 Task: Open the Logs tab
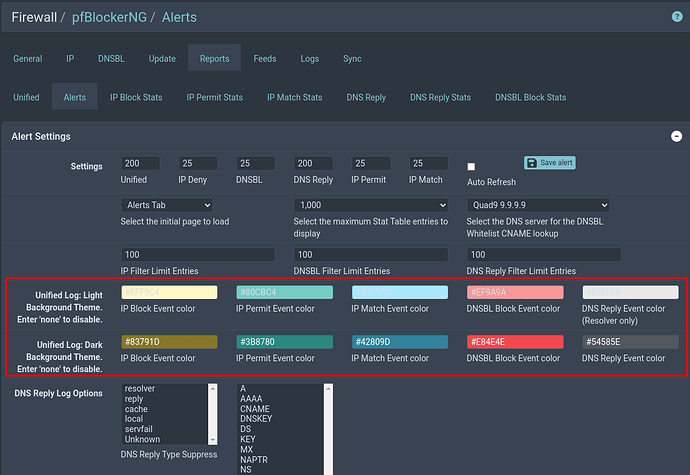pos(309,59)
